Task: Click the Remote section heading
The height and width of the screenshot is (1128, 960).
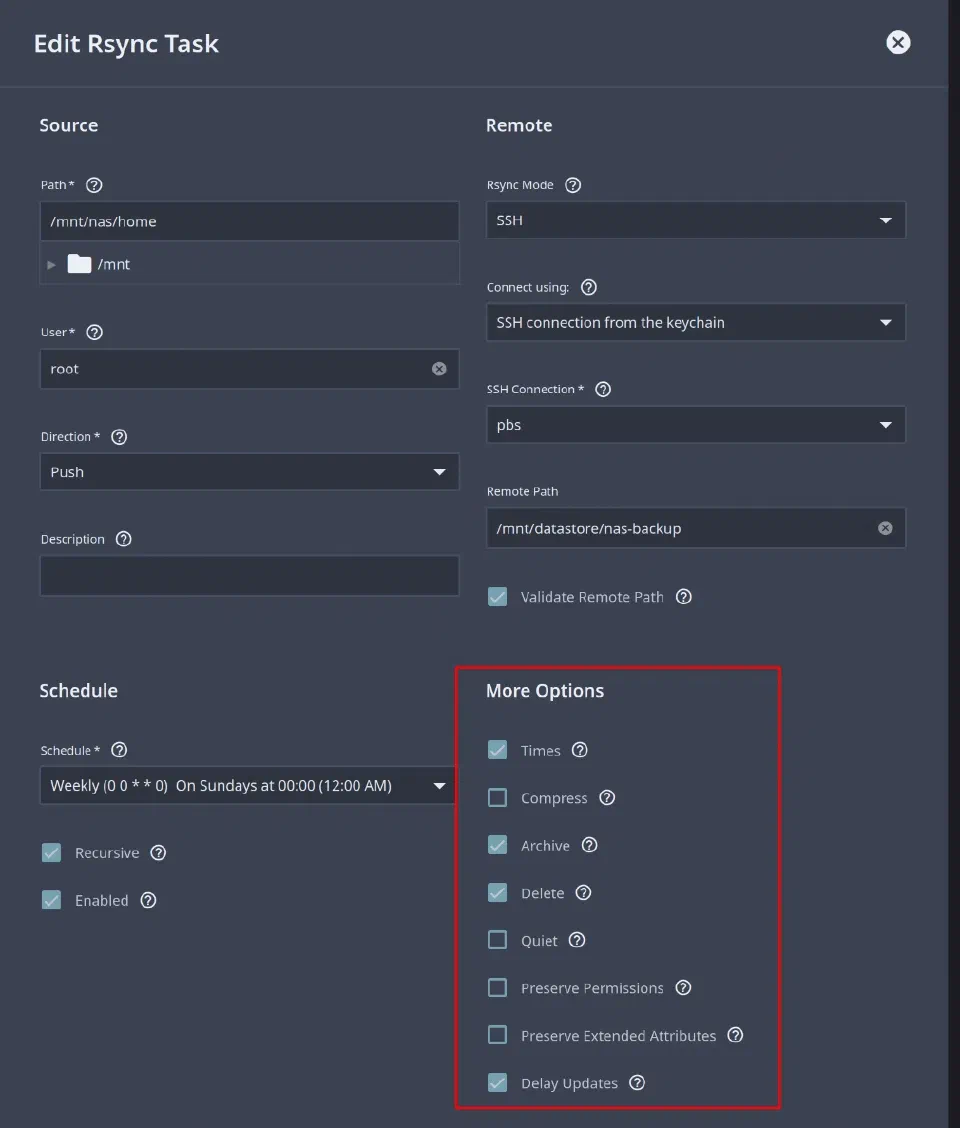Action: coord(519,125)
